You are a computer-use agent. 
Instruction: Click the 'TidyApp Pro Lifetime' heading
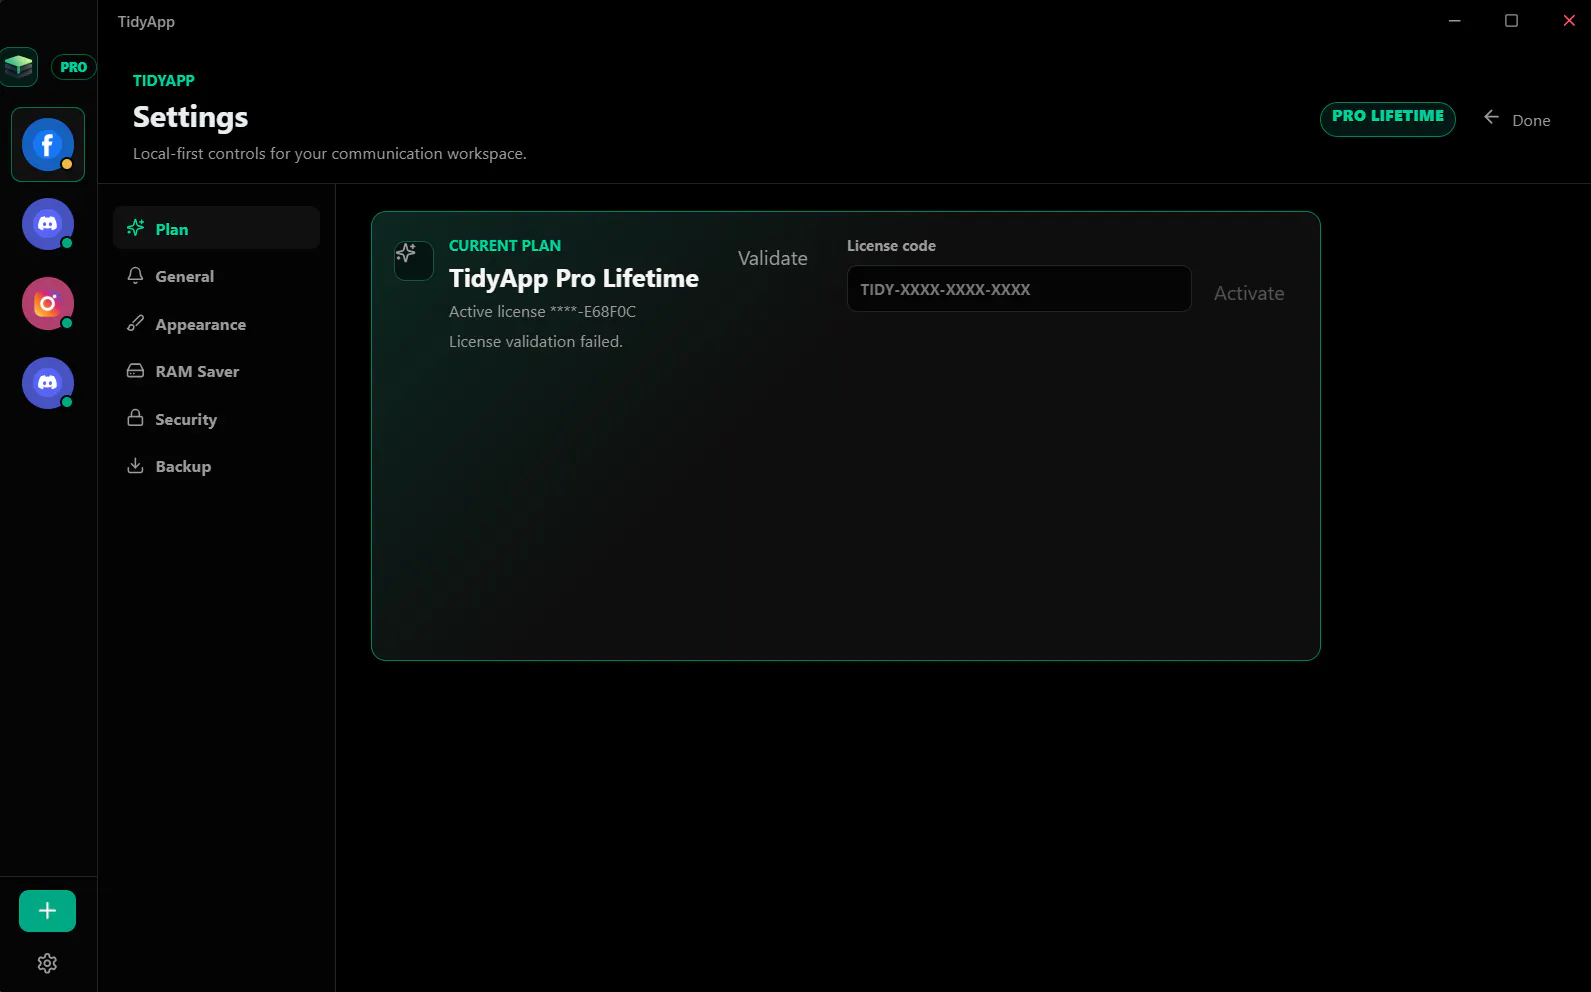coord(574,279)
